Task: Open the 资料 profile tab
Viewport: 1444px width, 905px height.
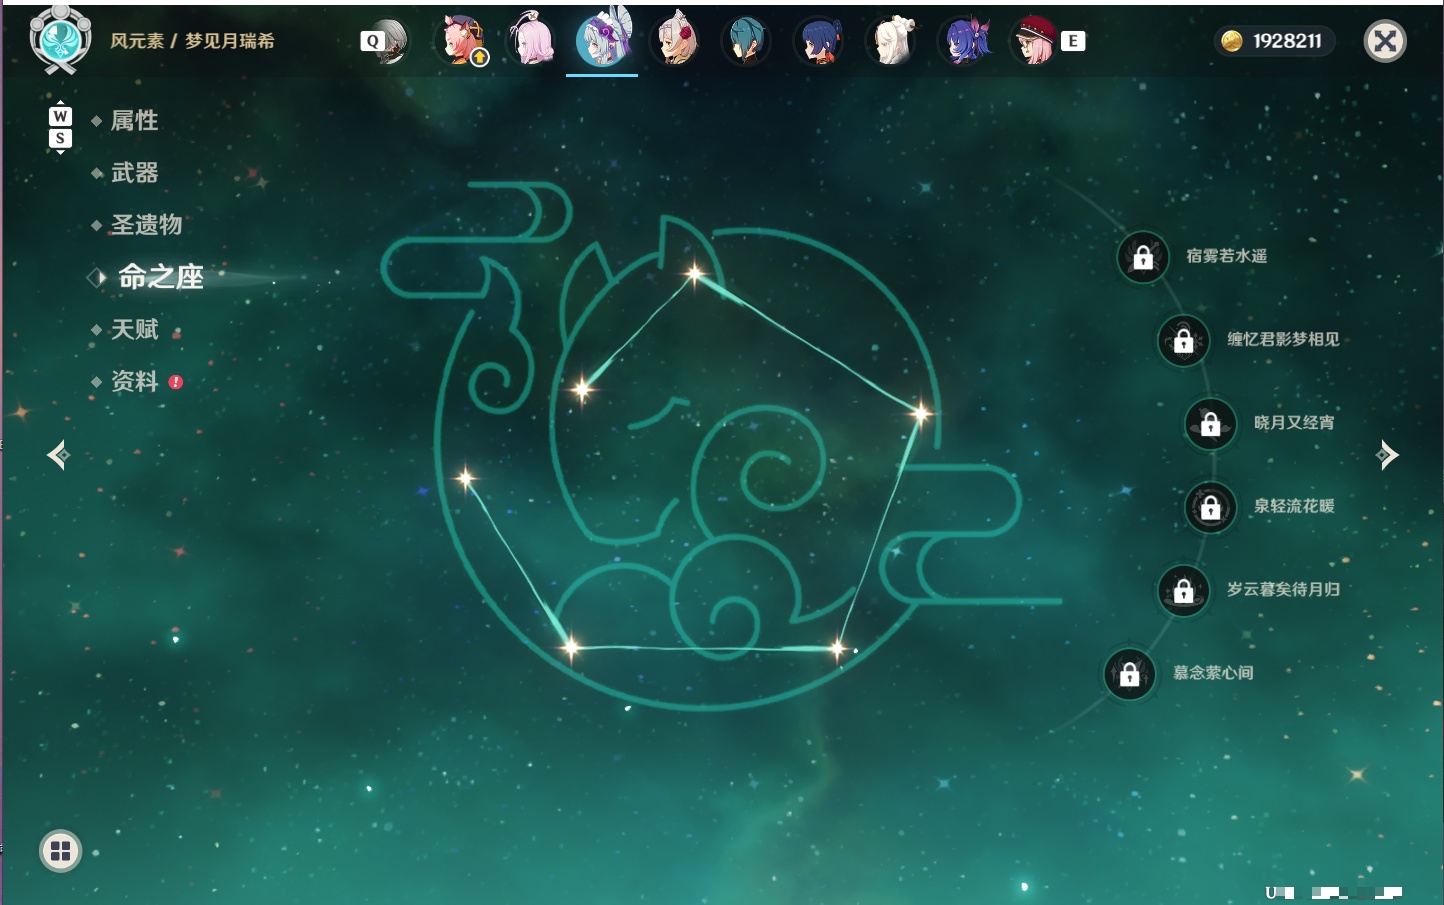Action: click(x=134, y=381)
